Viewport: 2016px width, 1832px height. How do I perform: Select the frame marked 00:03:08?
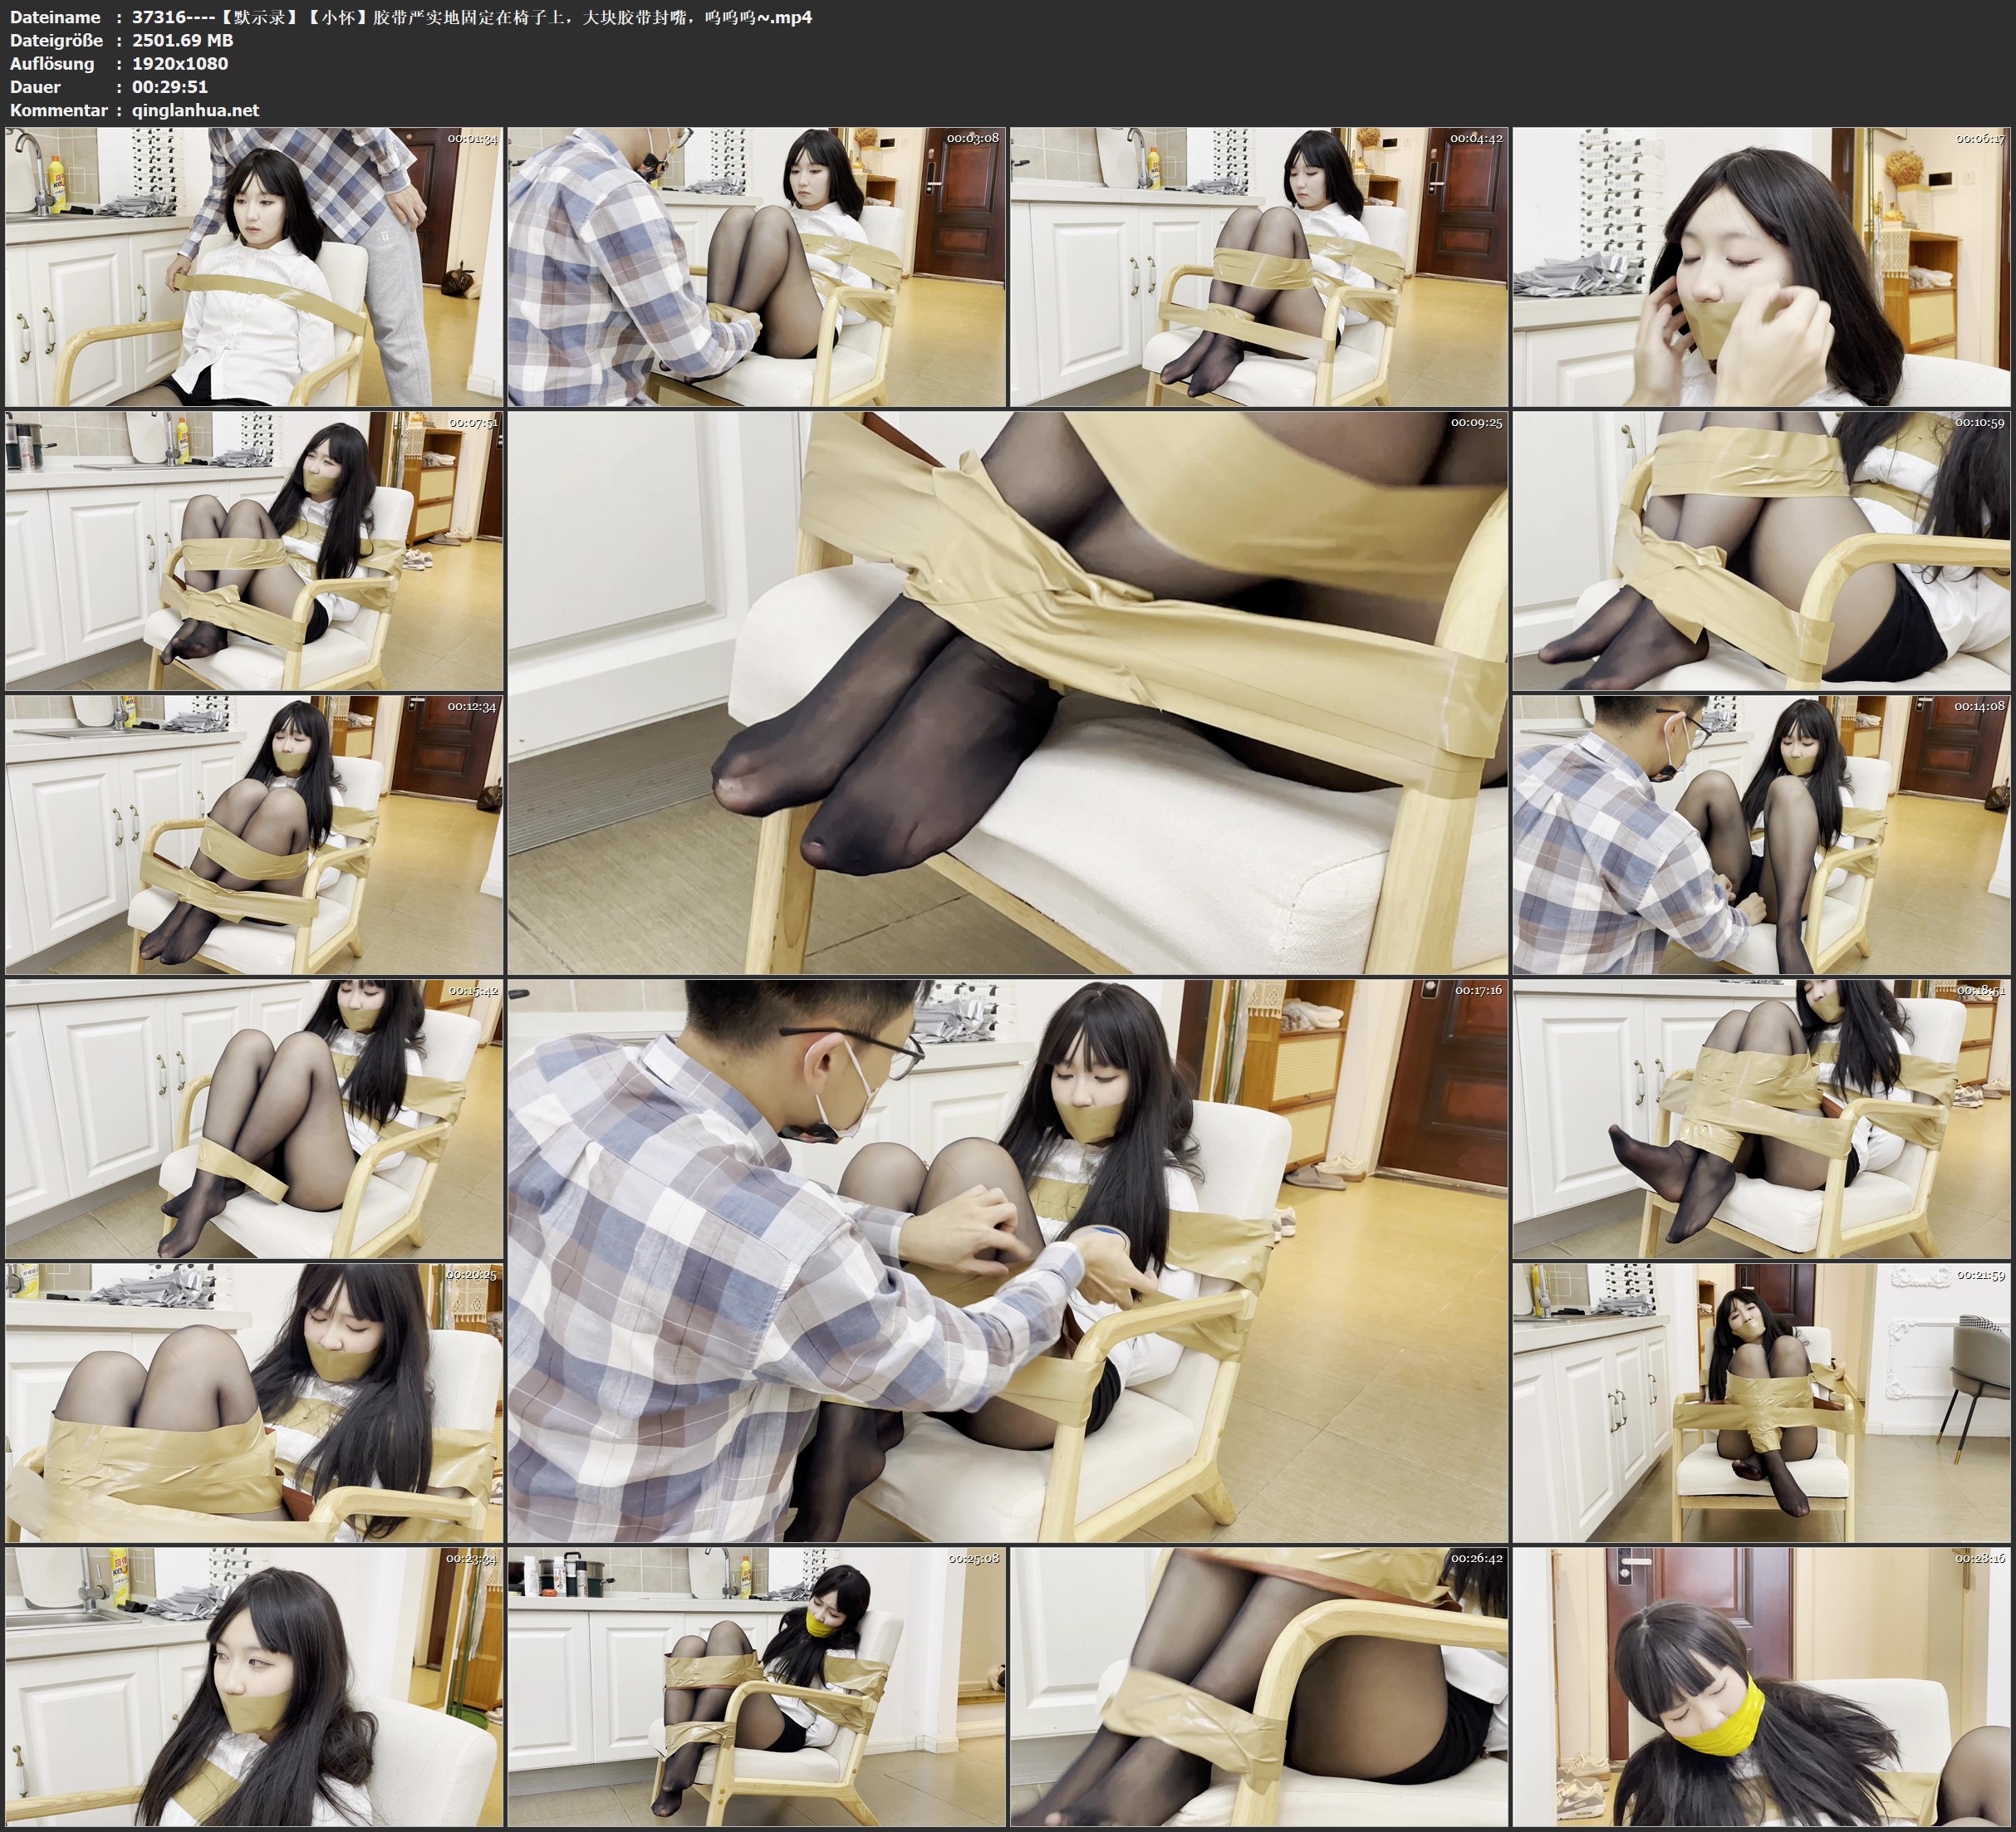click(x=756, y=267)
